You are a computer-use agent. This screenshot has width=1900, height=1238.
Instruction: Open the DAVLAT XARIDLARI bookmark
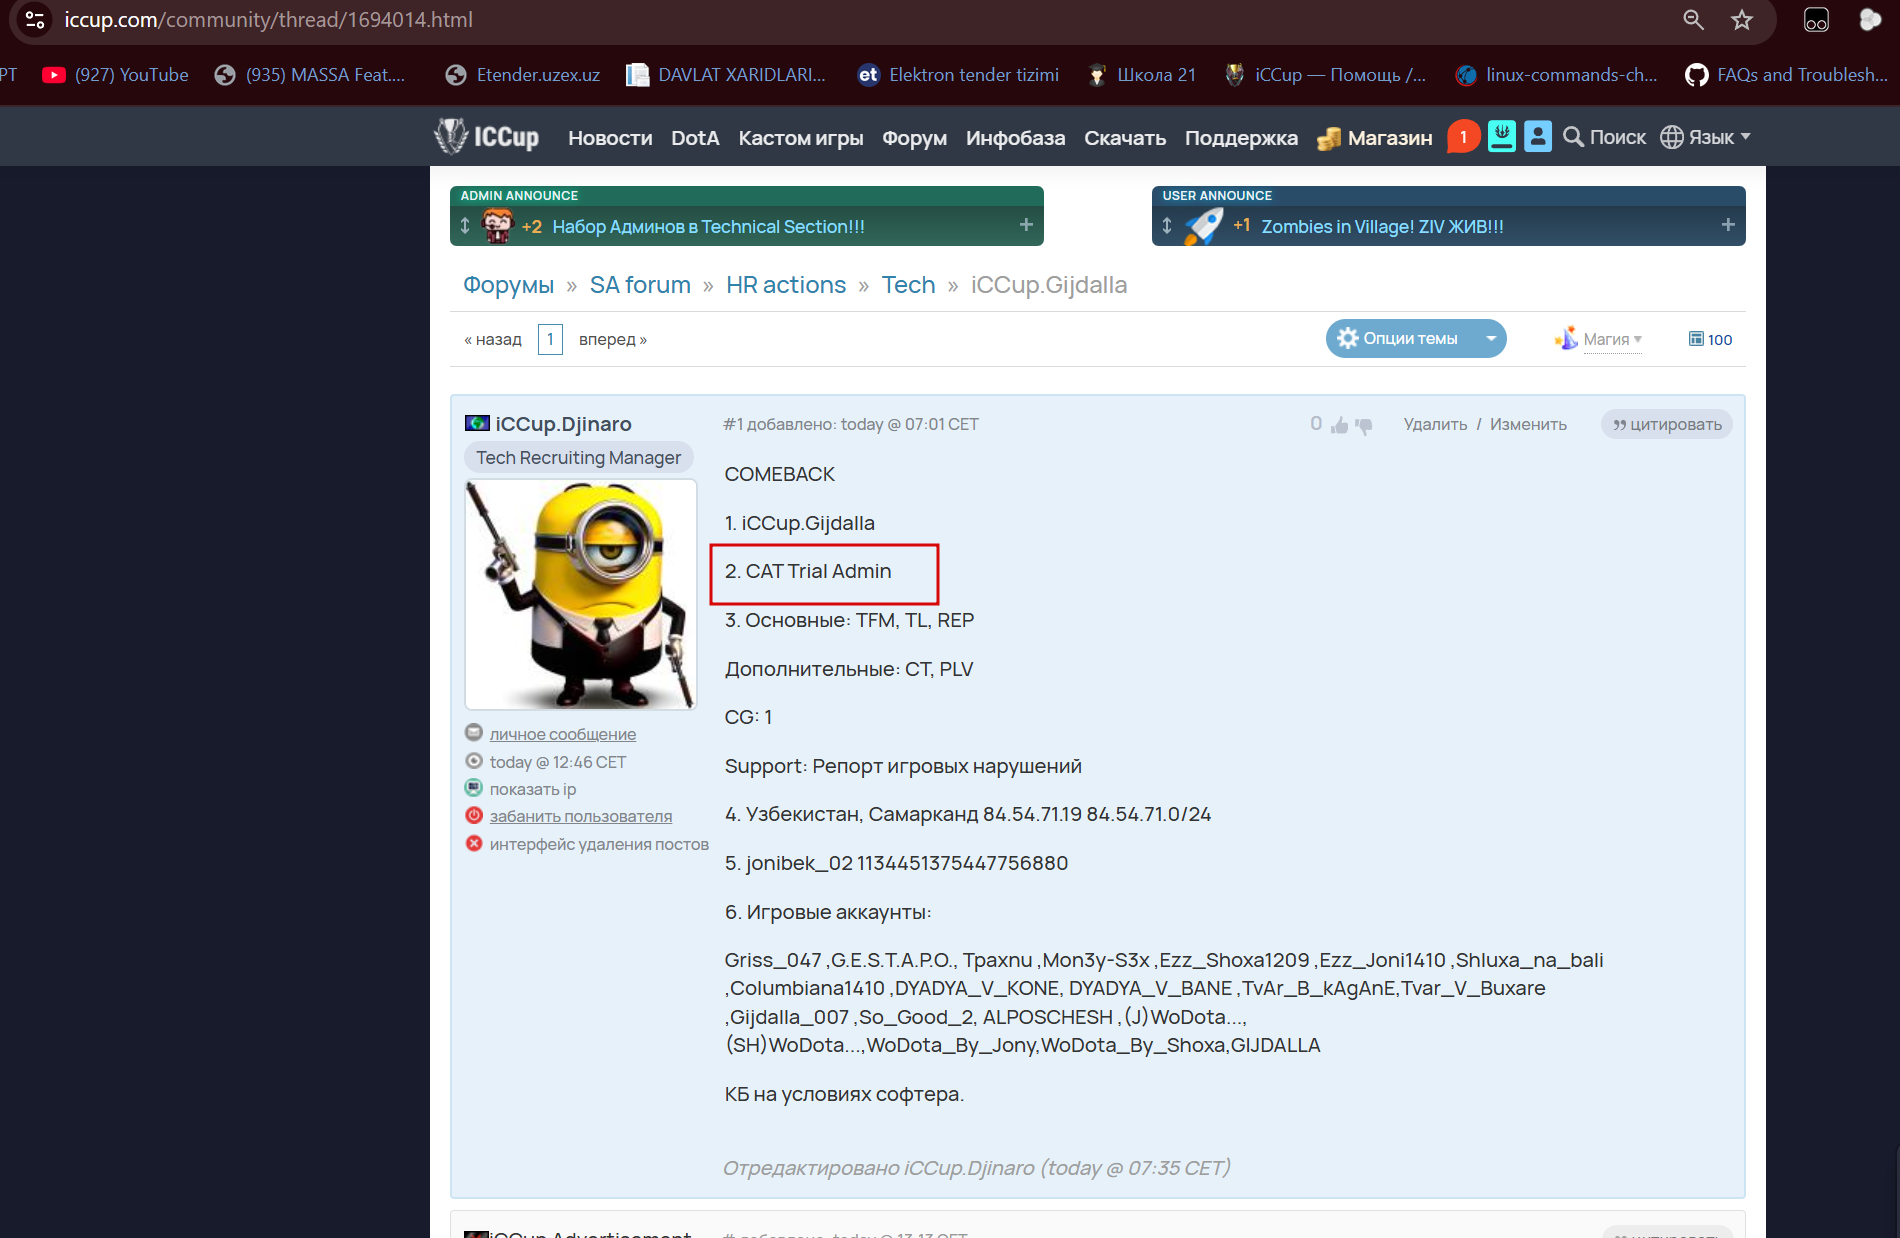click(727, 75)
